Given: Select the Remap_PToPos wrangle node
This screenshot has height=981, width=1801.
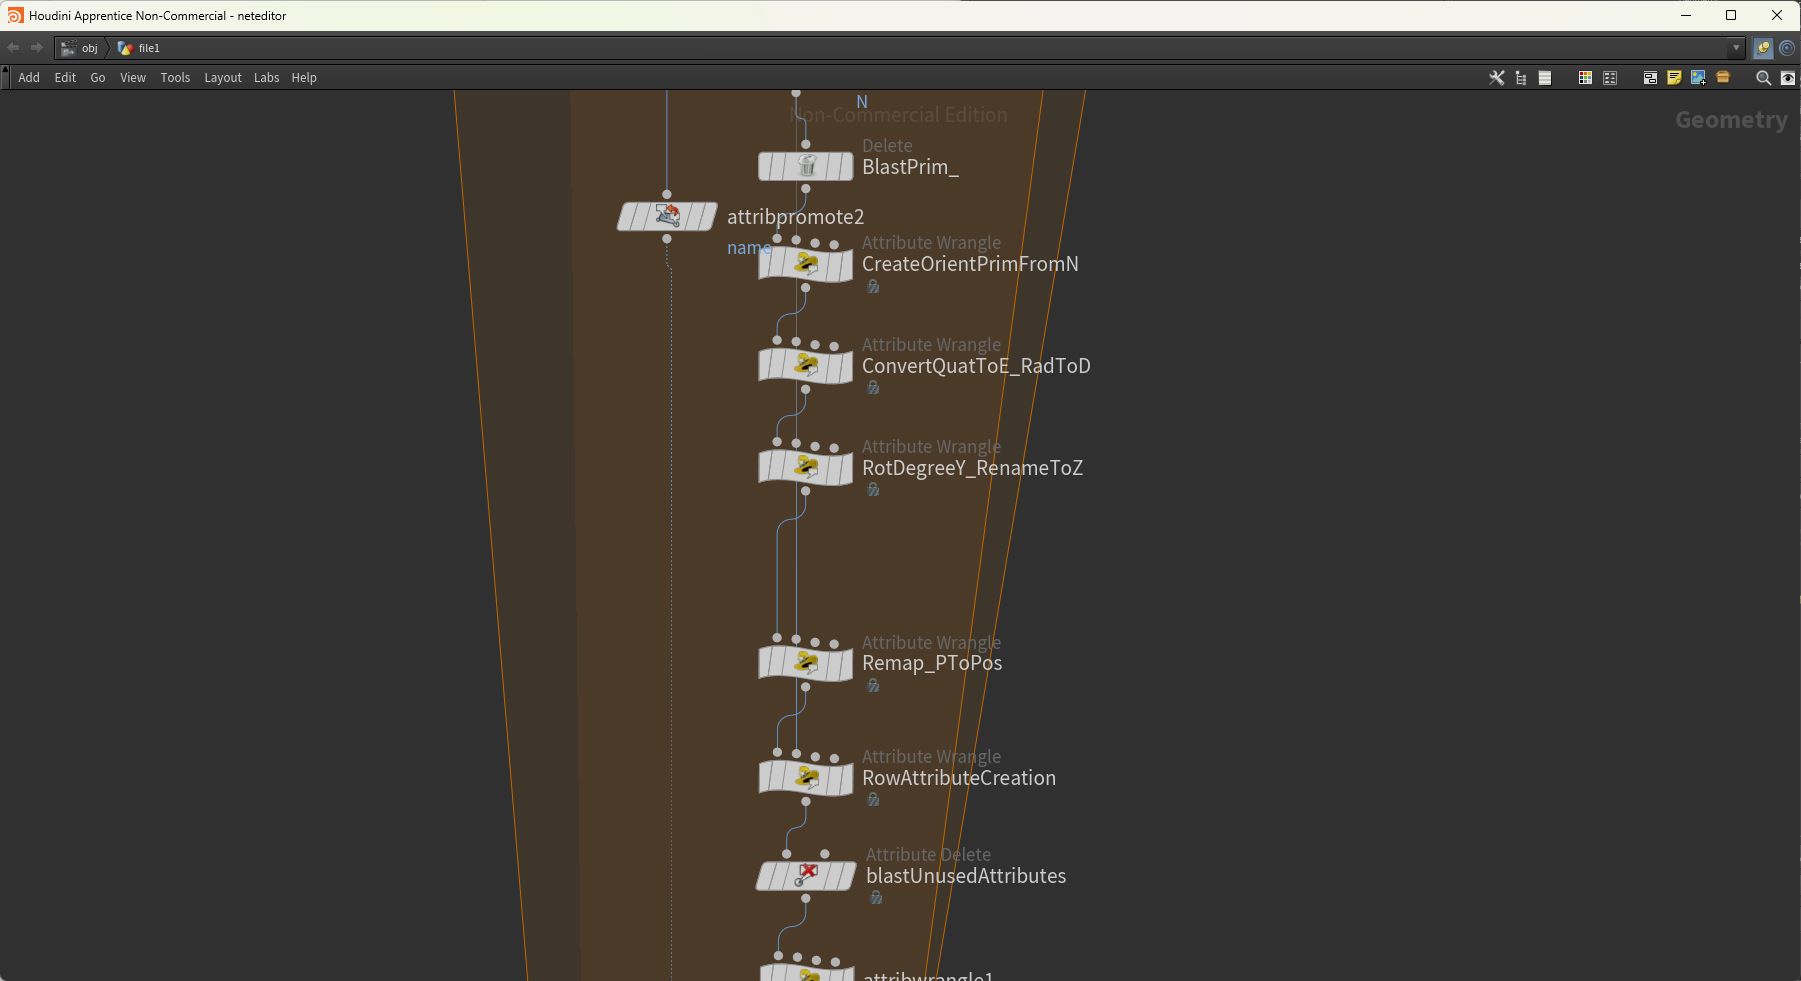Looking at the screenshot, I should [x=806, y=664].
